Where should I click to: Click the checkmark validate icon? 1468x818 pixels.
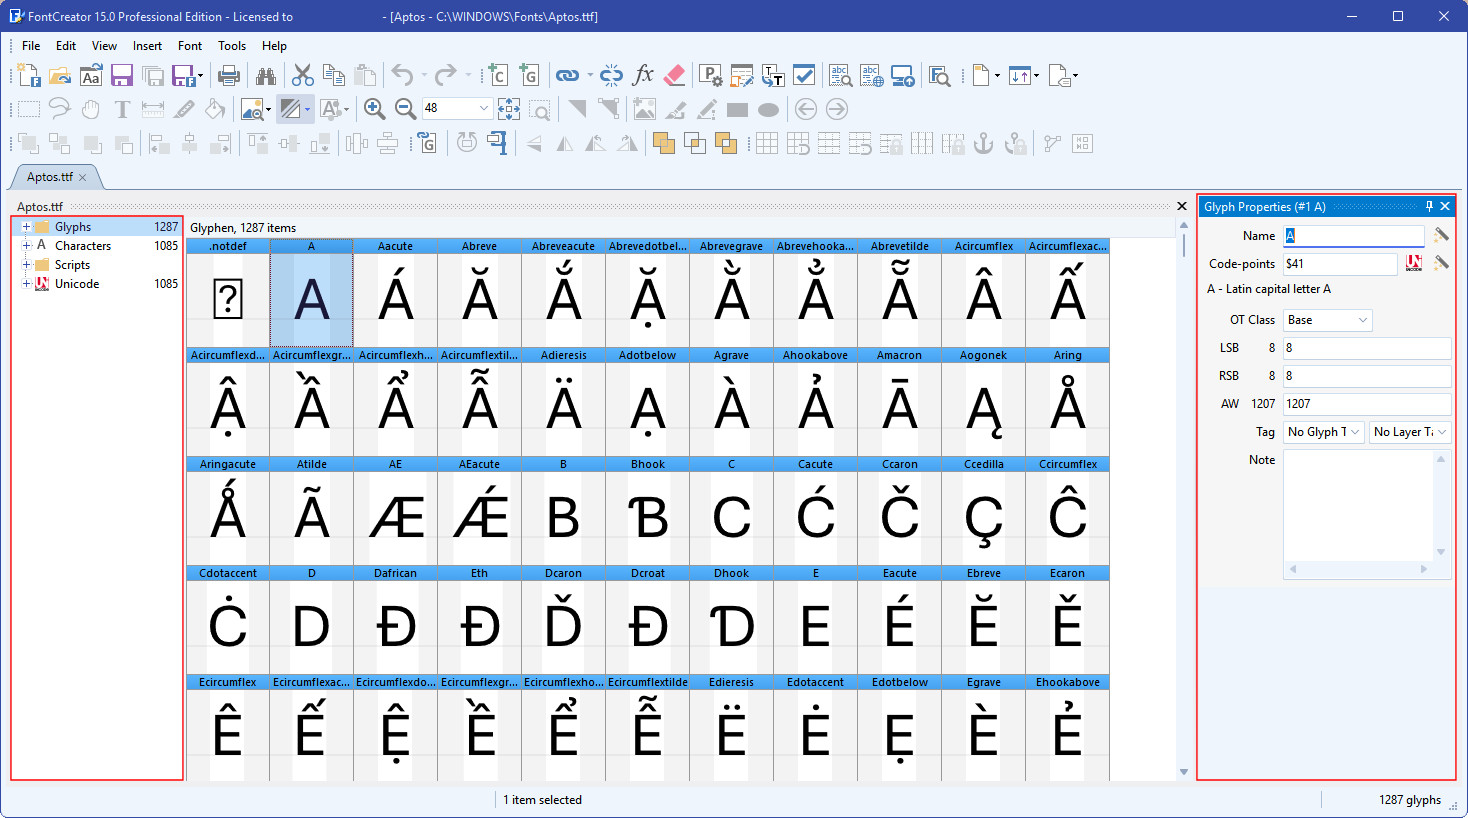coord(804,75)
